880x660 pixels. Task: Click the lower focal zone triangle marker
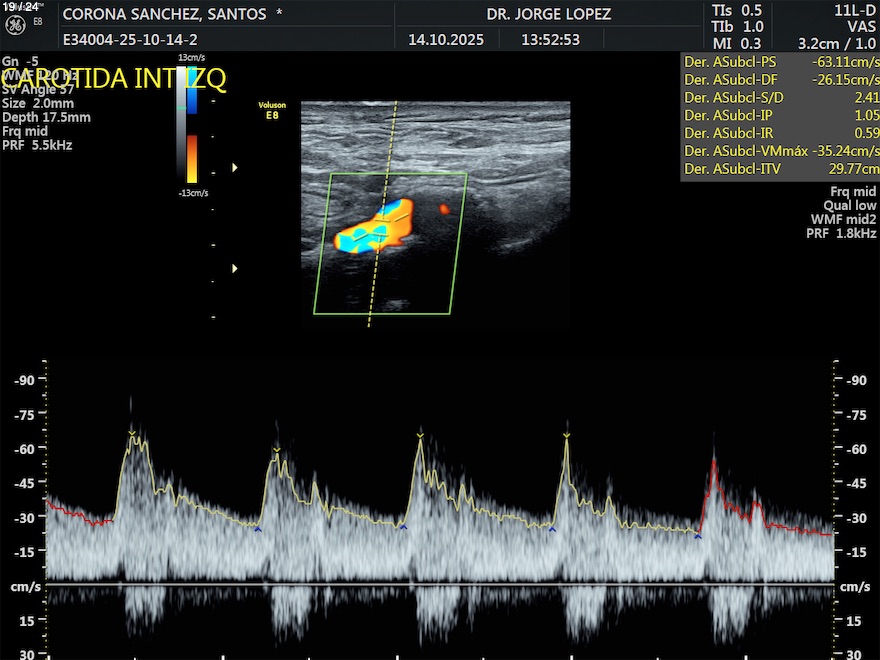pos(235,268)
